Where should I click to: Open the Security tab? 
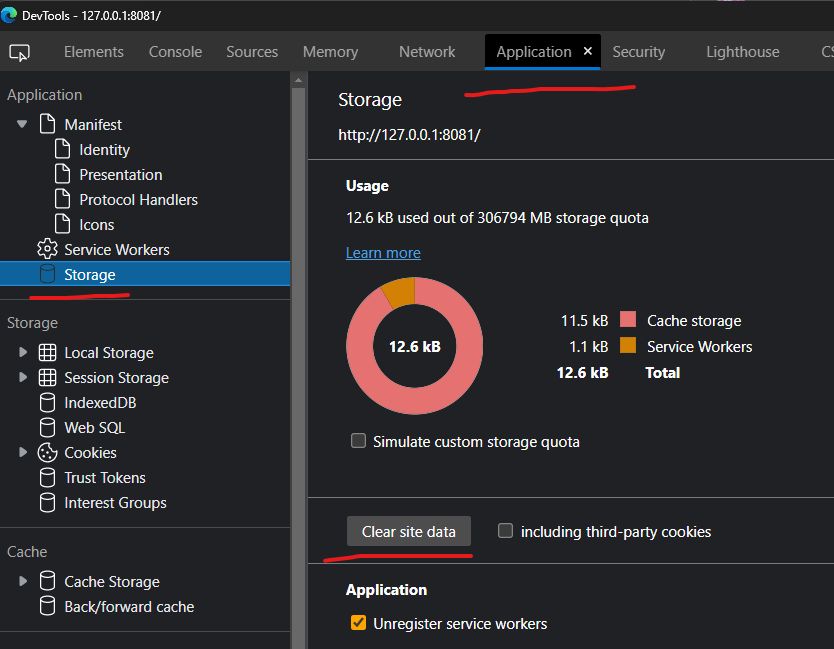click(638, 52)
